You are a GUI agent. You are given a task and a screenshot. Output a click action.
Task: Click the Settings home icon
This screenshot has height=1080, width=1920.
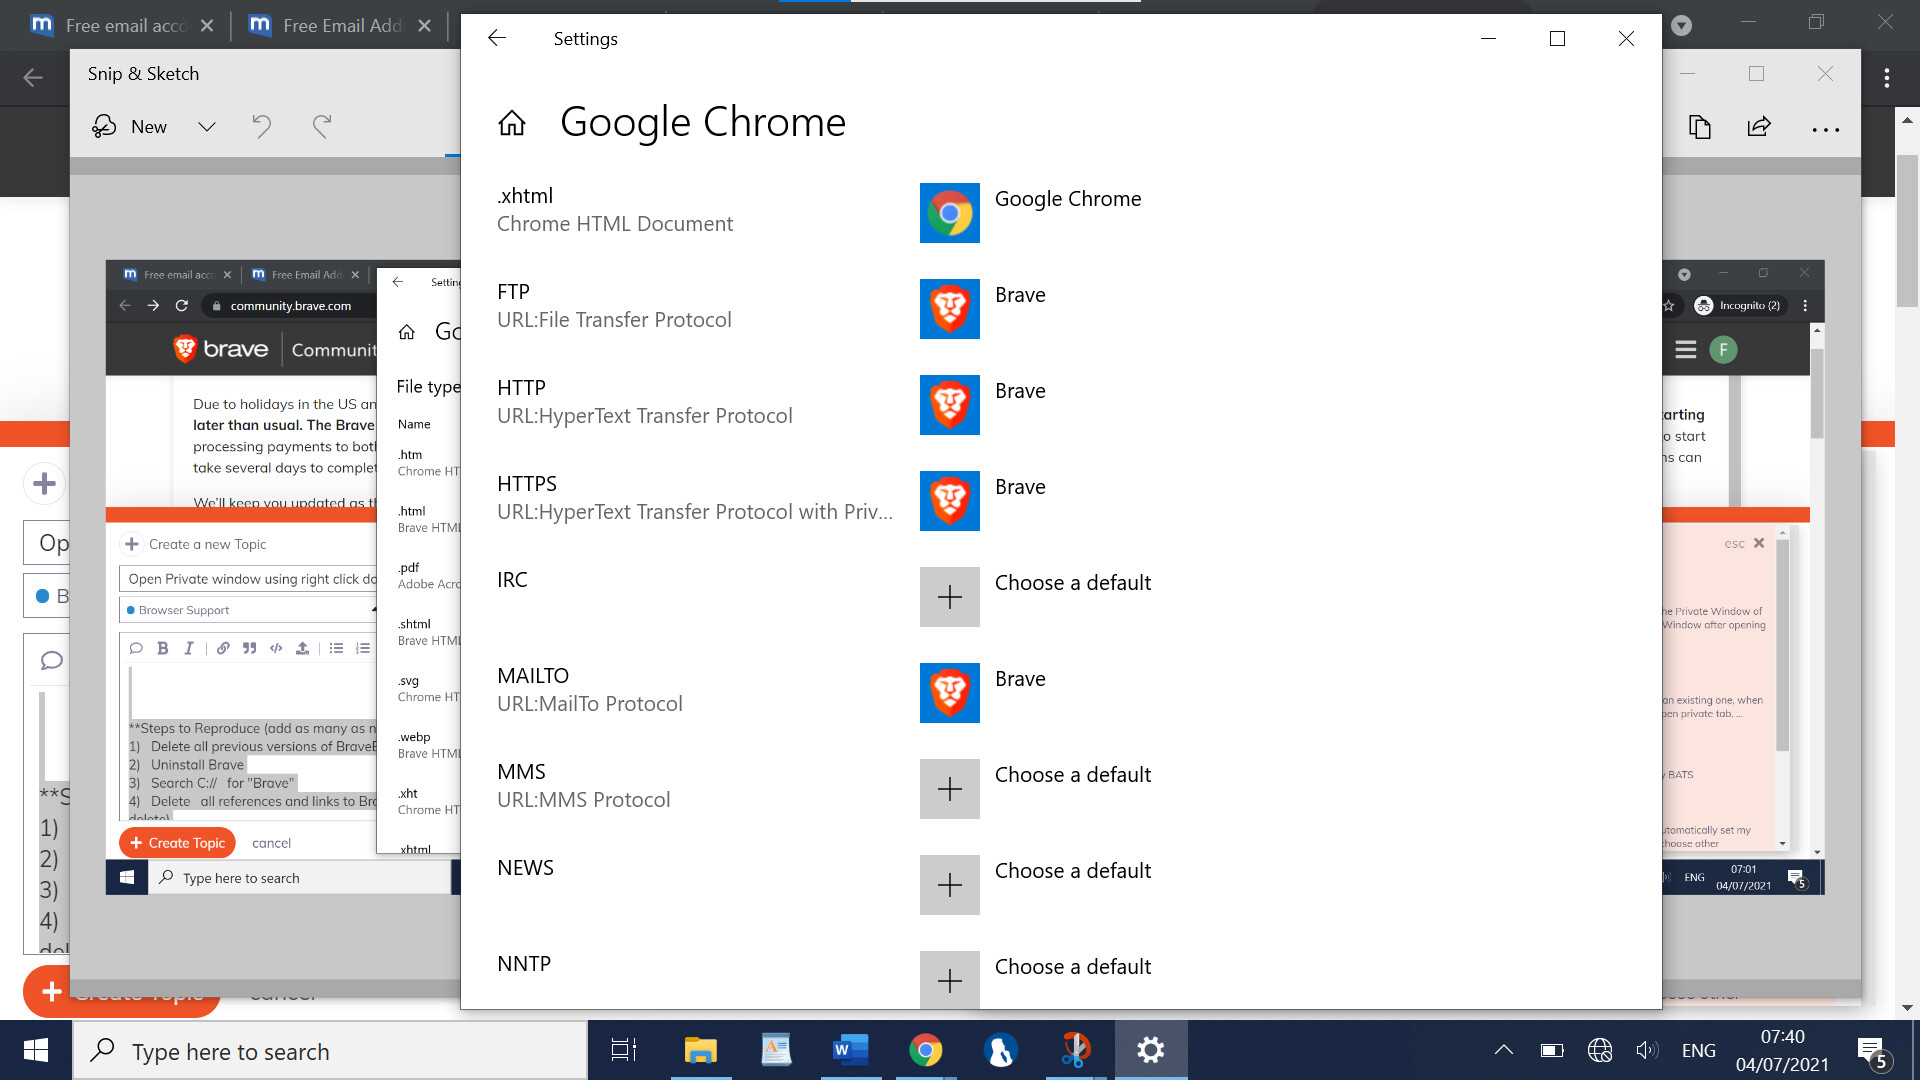(x=512, y=123)
